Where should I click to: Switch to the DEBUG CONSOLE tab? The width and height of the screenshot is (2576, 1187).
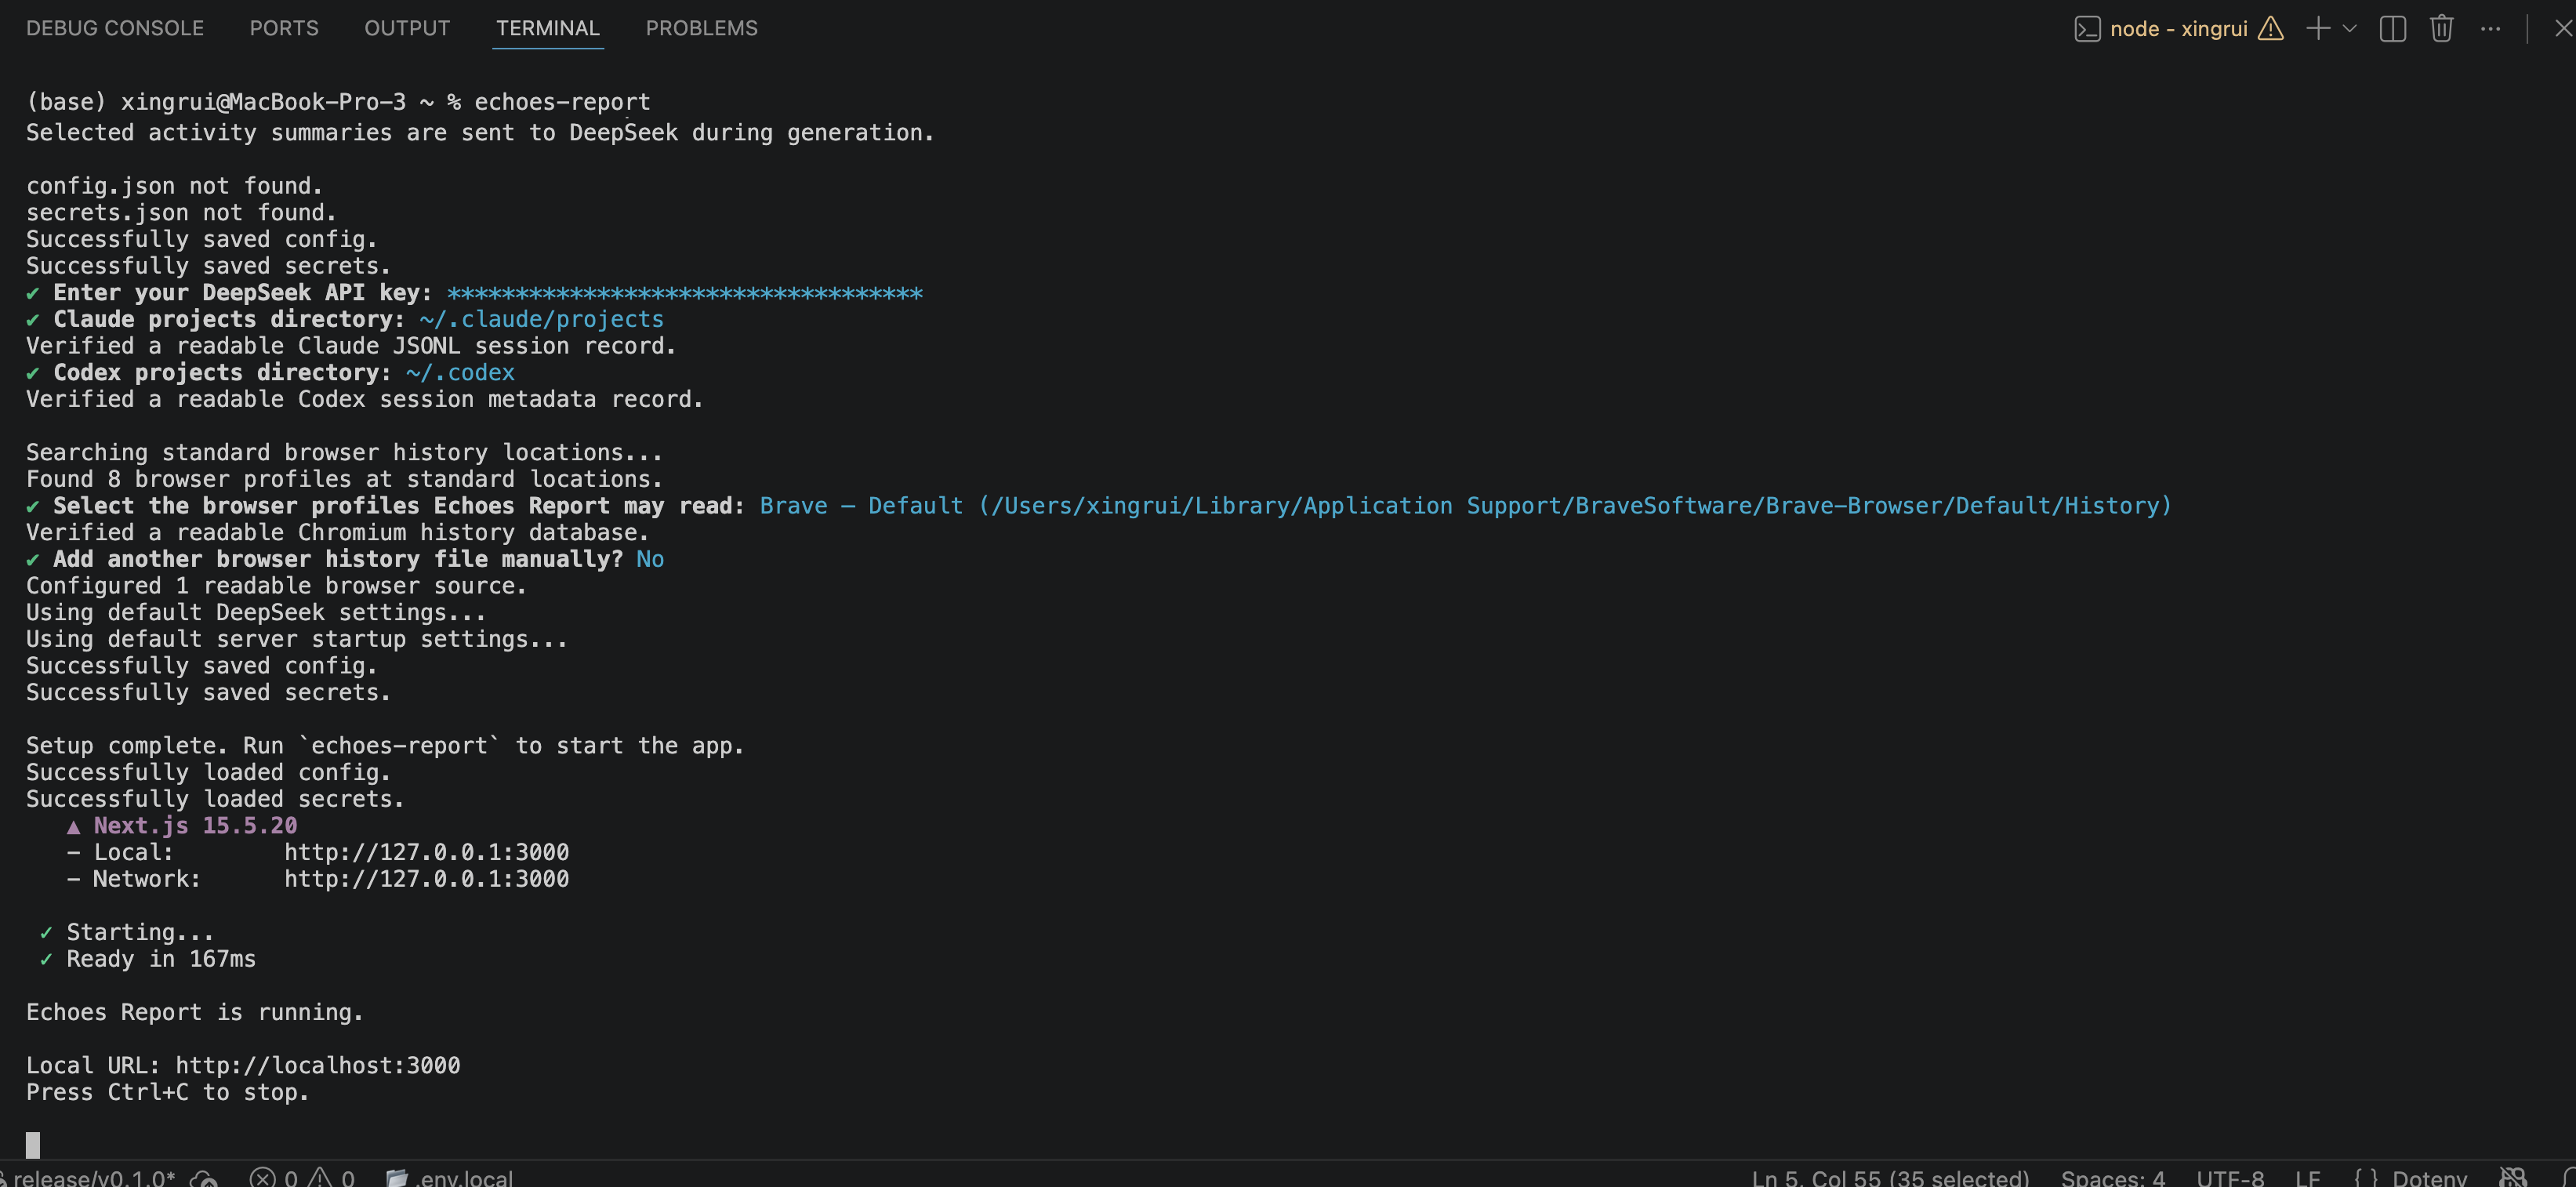[x=115, y=28]
